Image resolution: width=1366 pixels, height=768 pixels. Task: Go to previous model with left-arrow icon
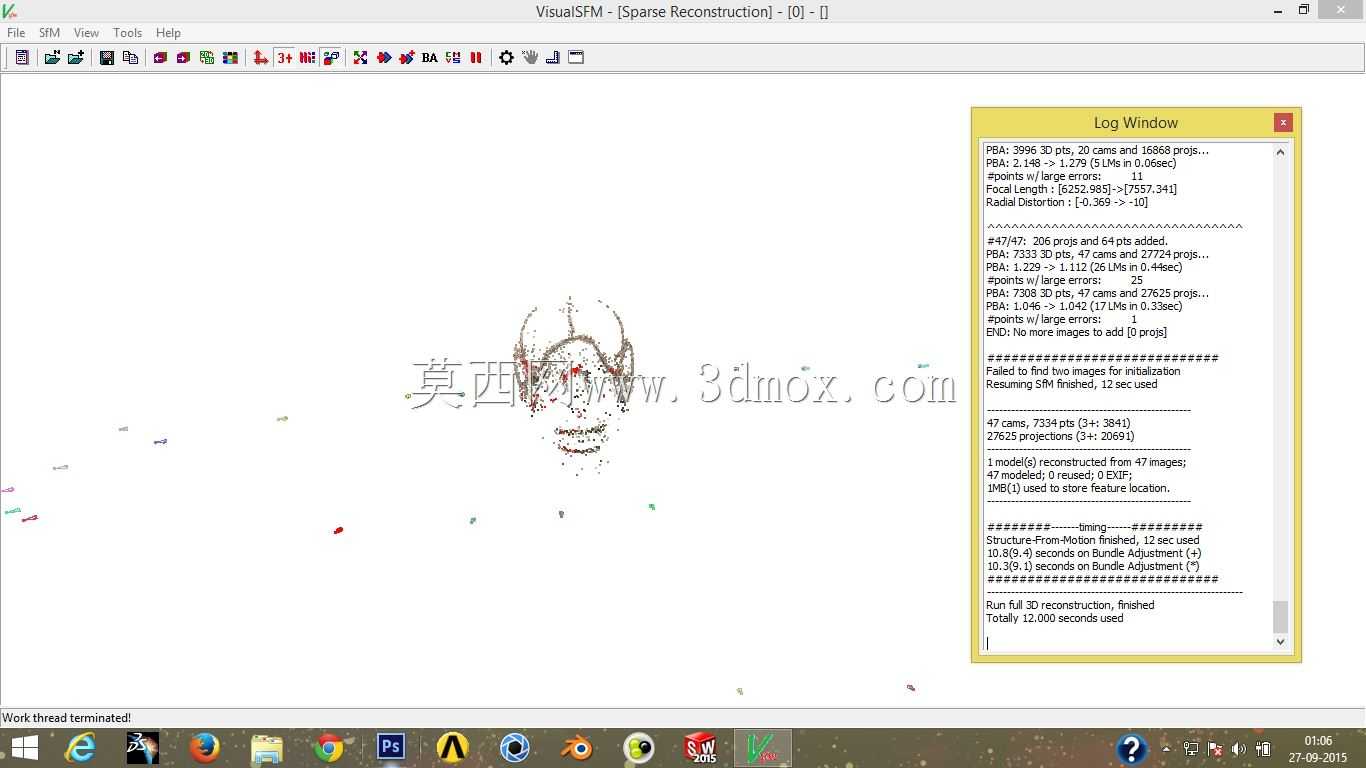(x=160, y=58)
